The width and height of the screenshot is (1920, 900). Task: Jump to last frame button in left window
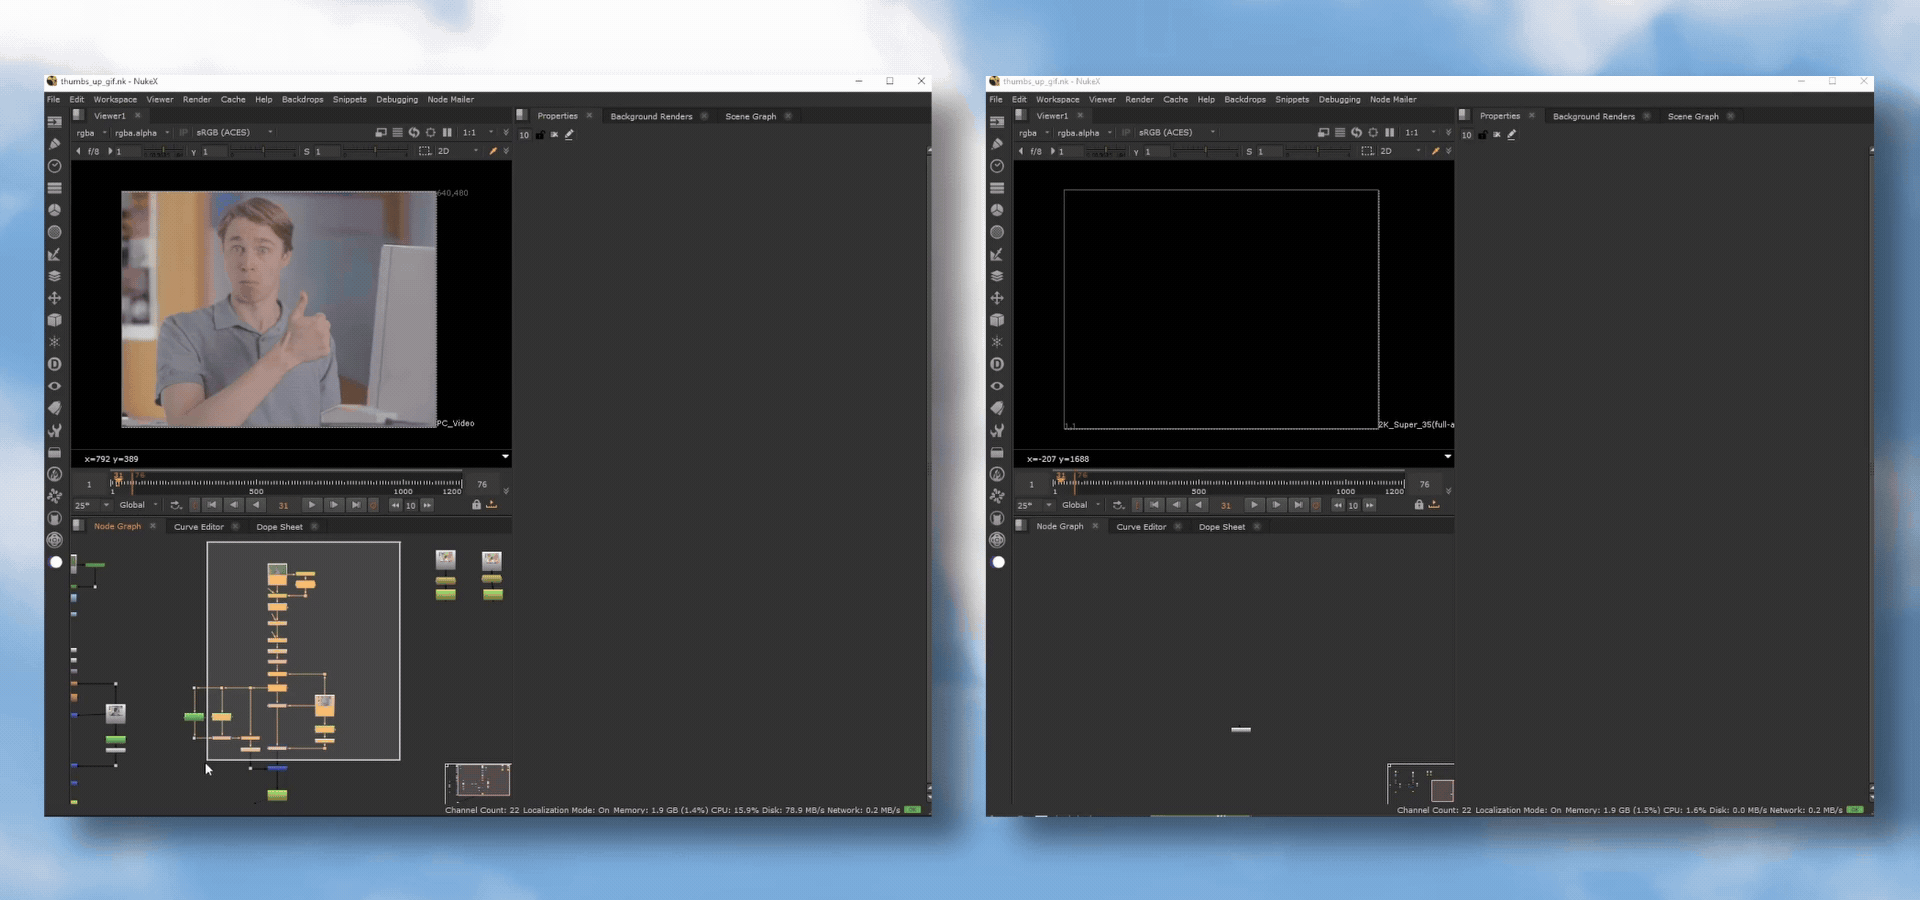pyautogui.click(x=356, y=505)
